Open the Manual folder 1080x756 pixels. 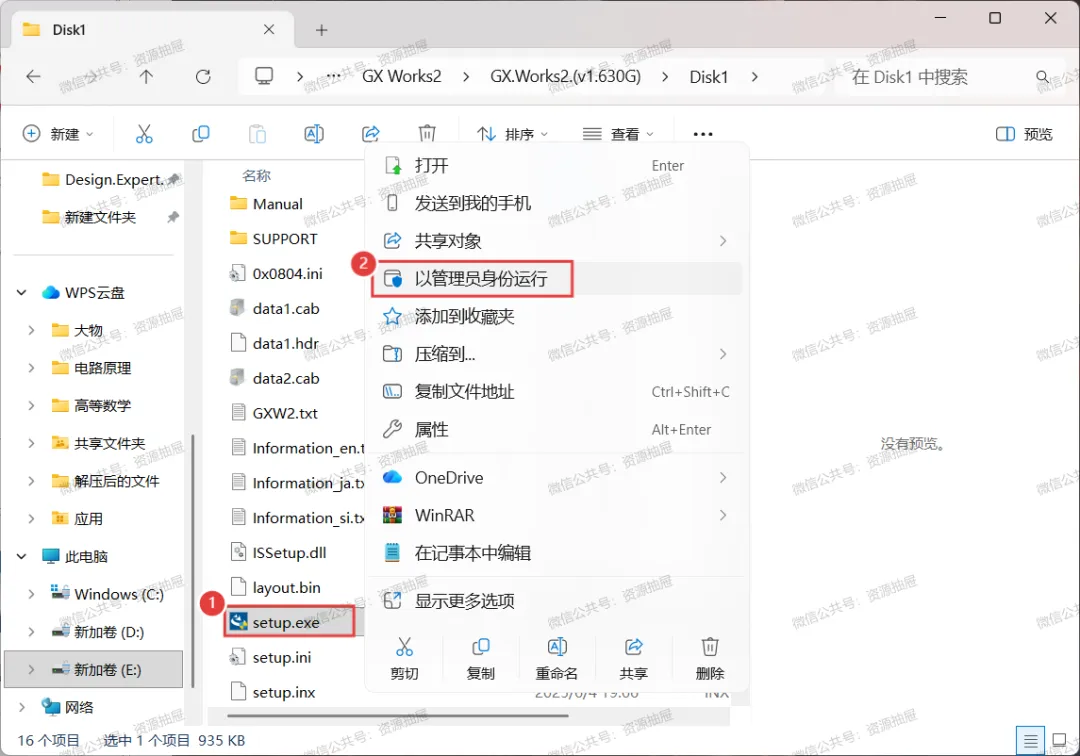(278, 204)
